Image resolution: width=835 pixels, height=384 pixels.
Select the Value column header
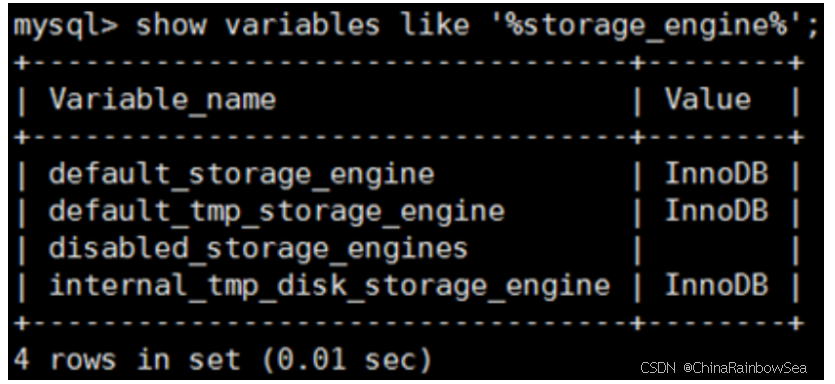[708, 99]
